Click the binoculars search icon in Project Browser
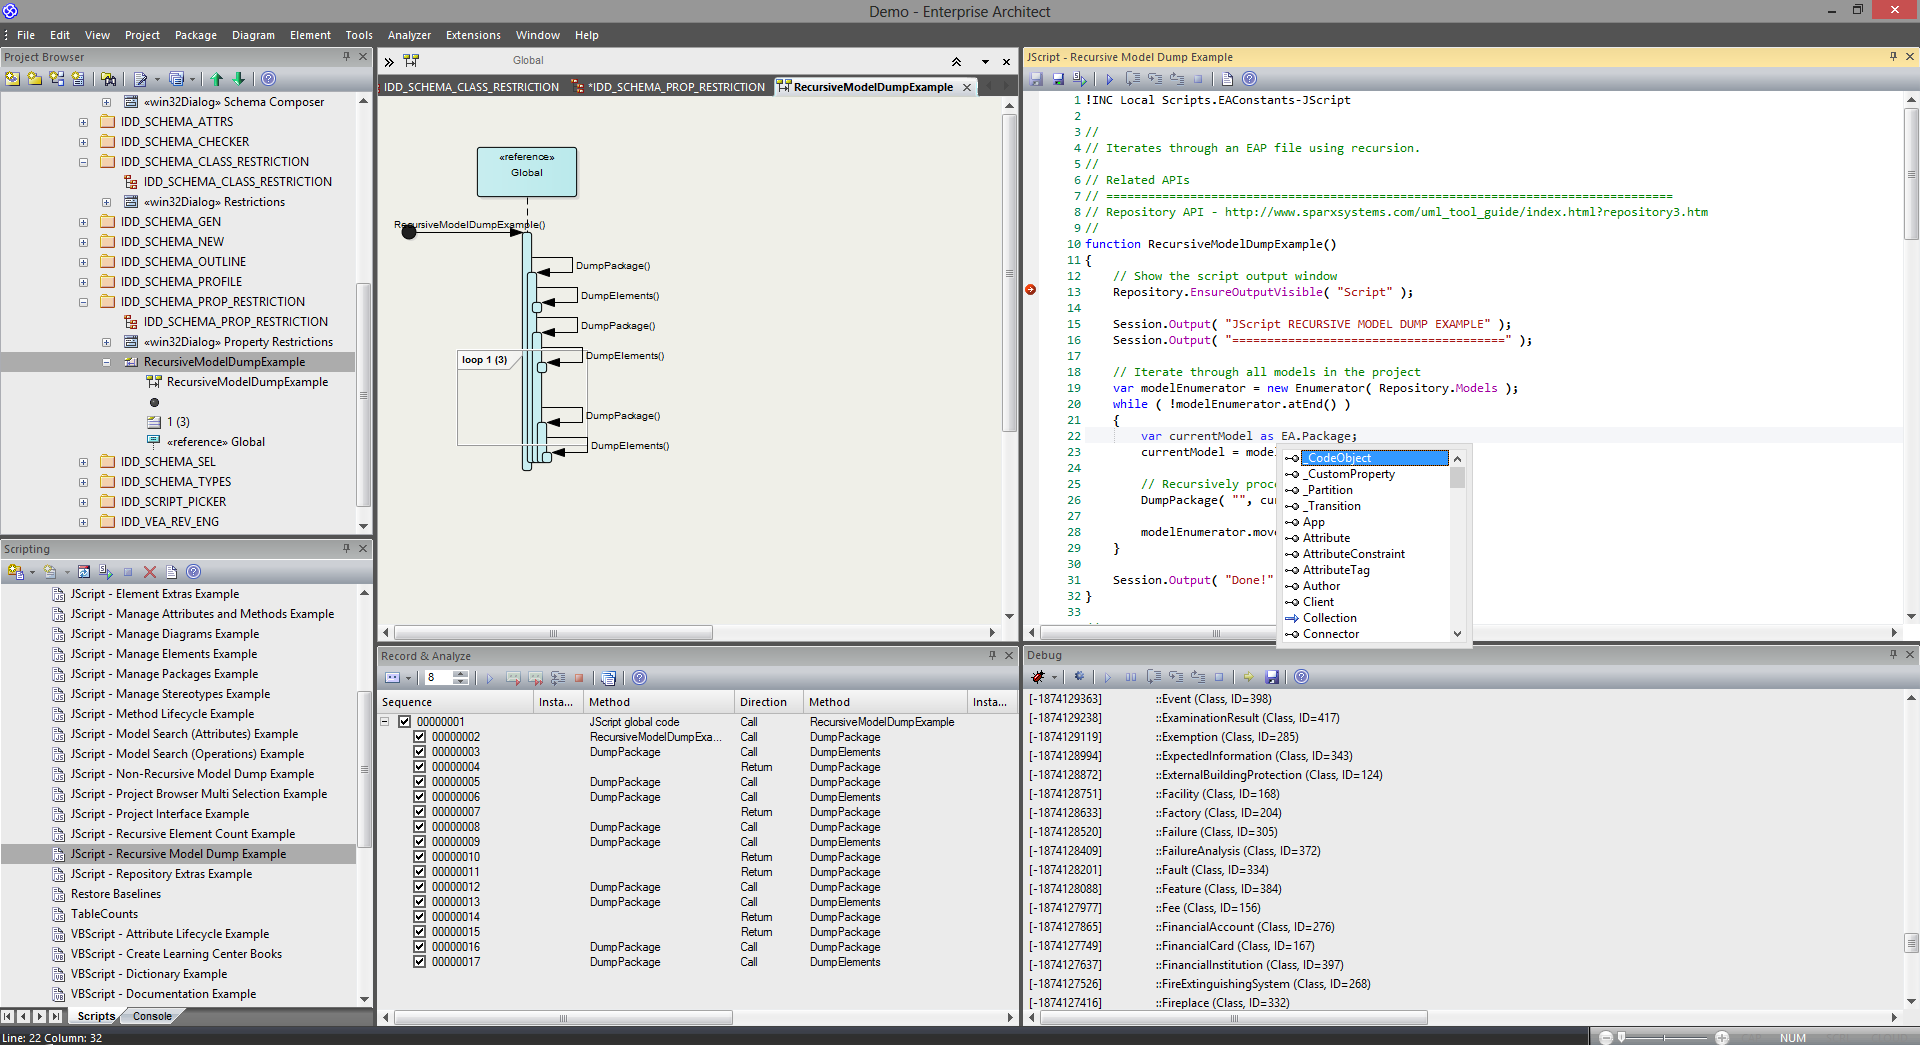1920x1045 pixels. tap(109, 79)
